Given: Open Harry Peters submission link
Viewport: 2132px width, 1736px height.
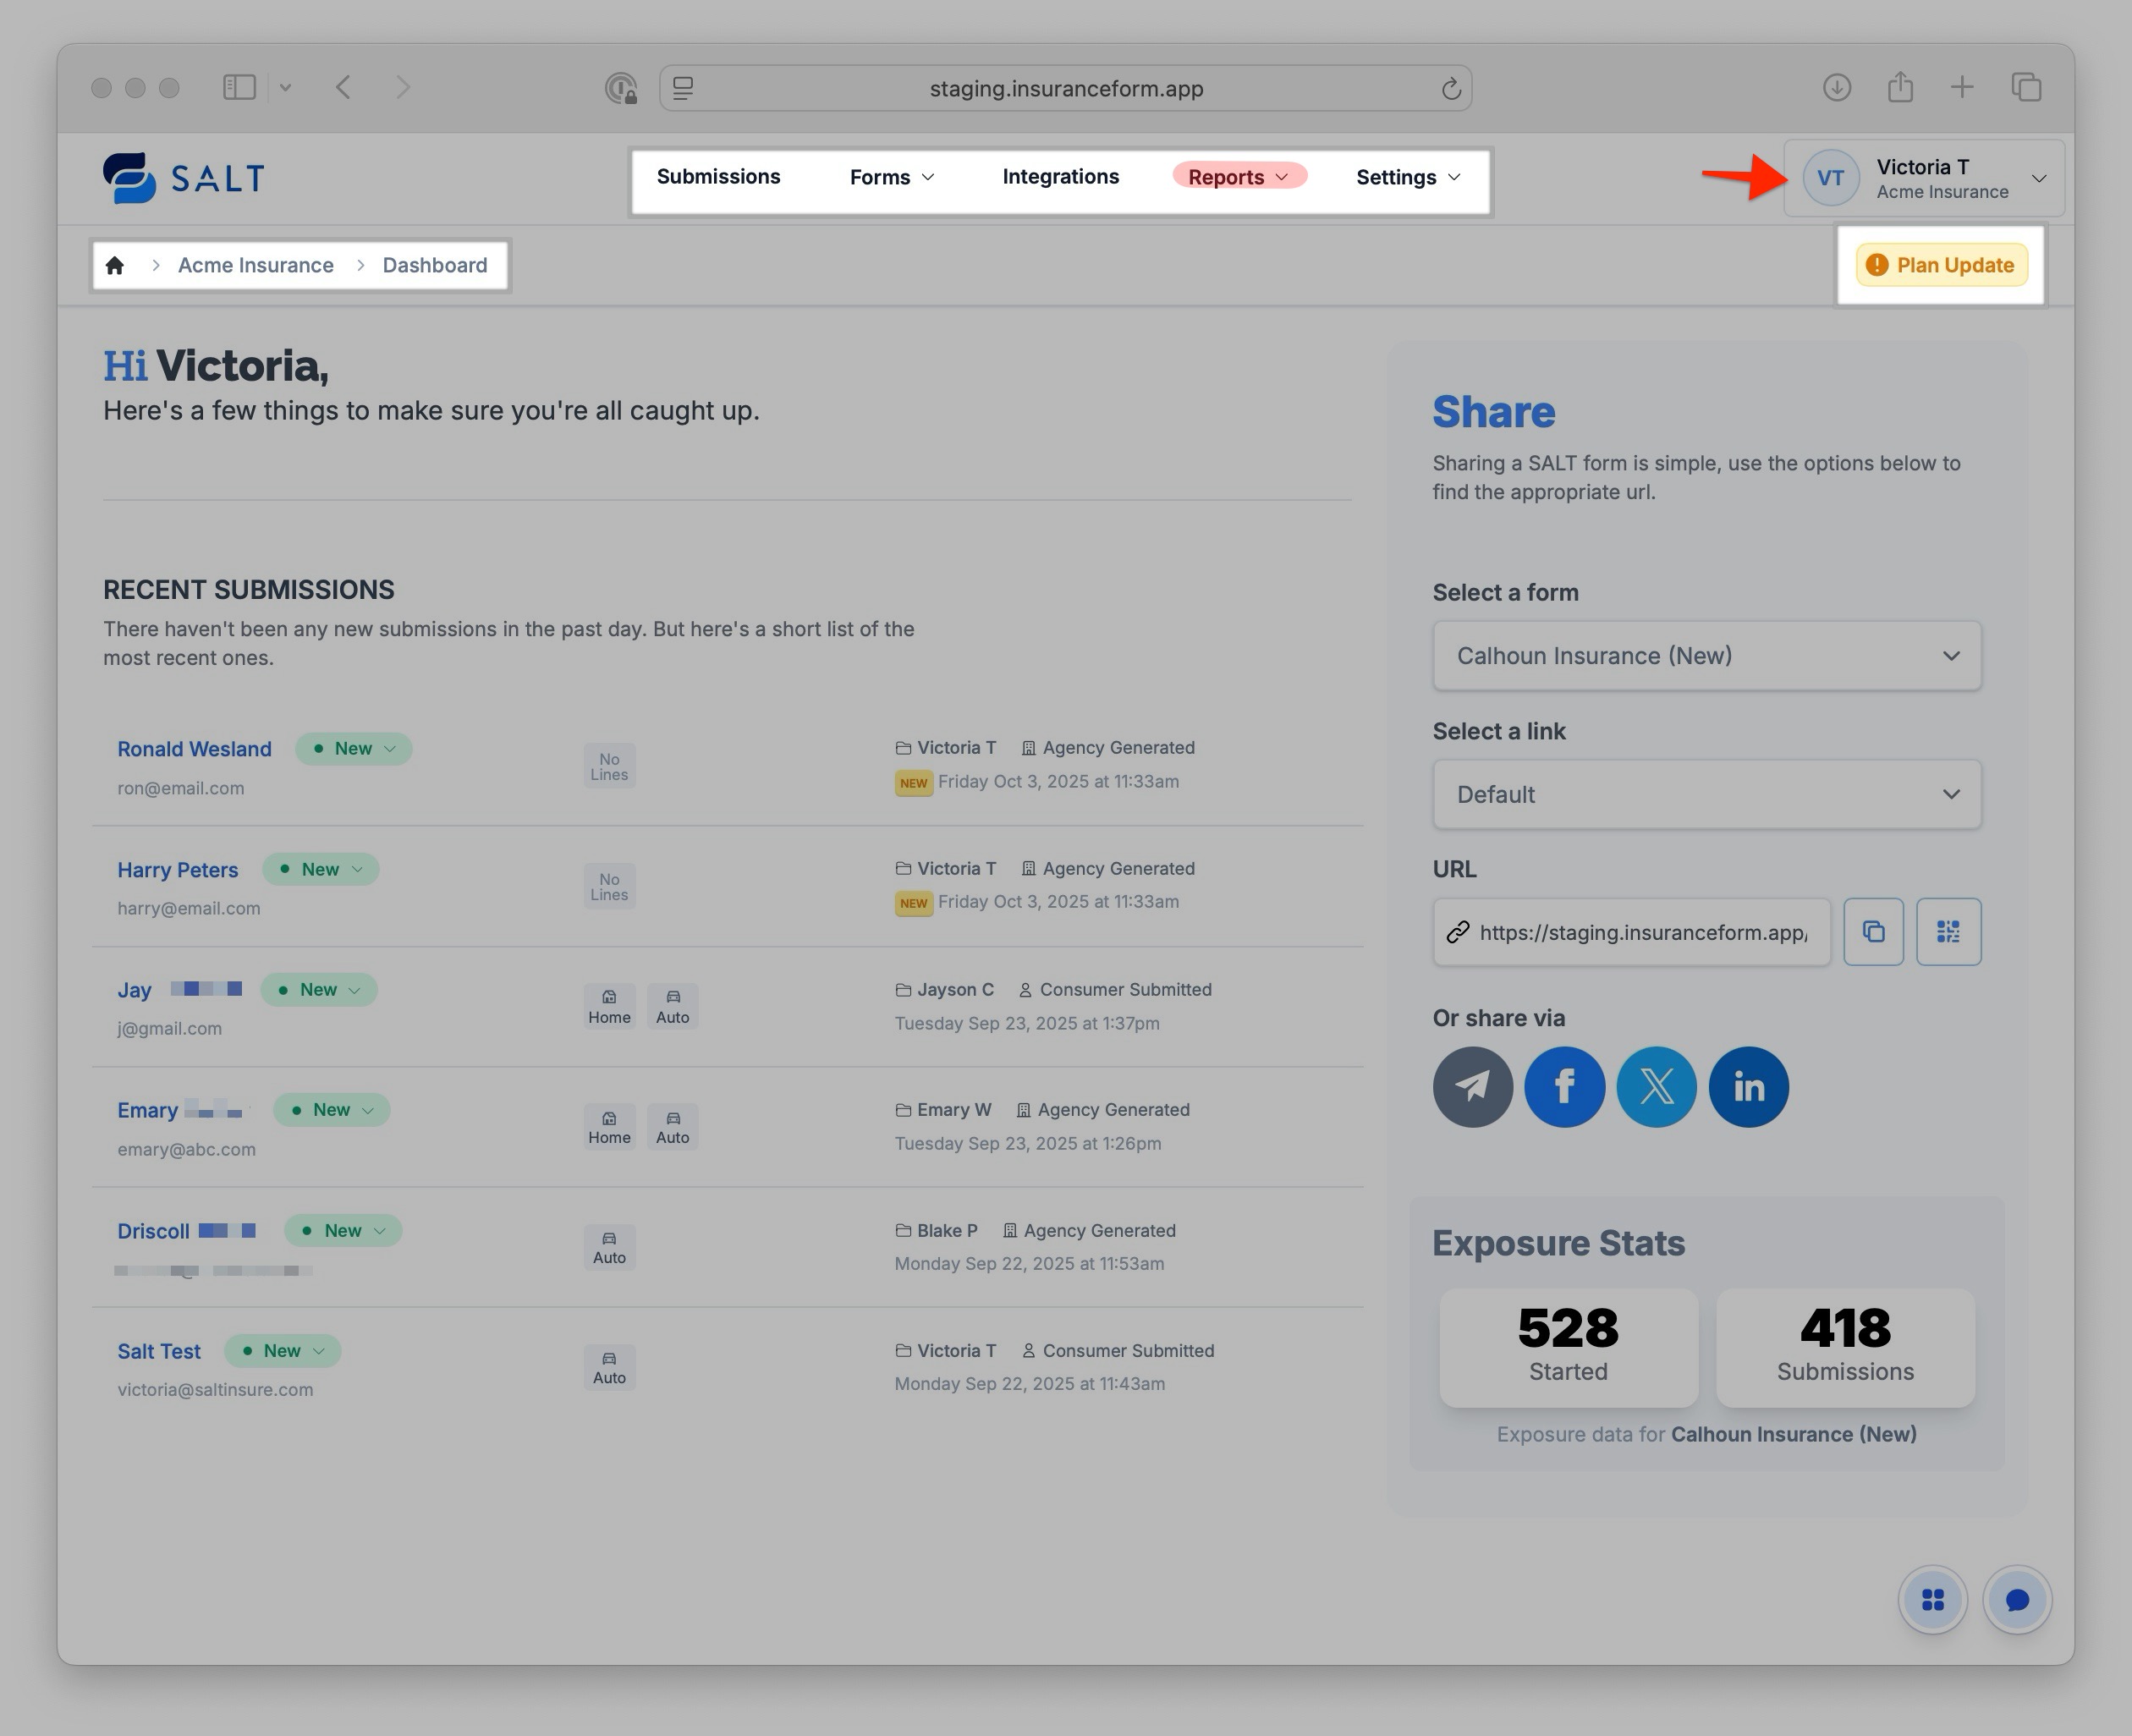Looking at the screenshot, I should (178, 870).
